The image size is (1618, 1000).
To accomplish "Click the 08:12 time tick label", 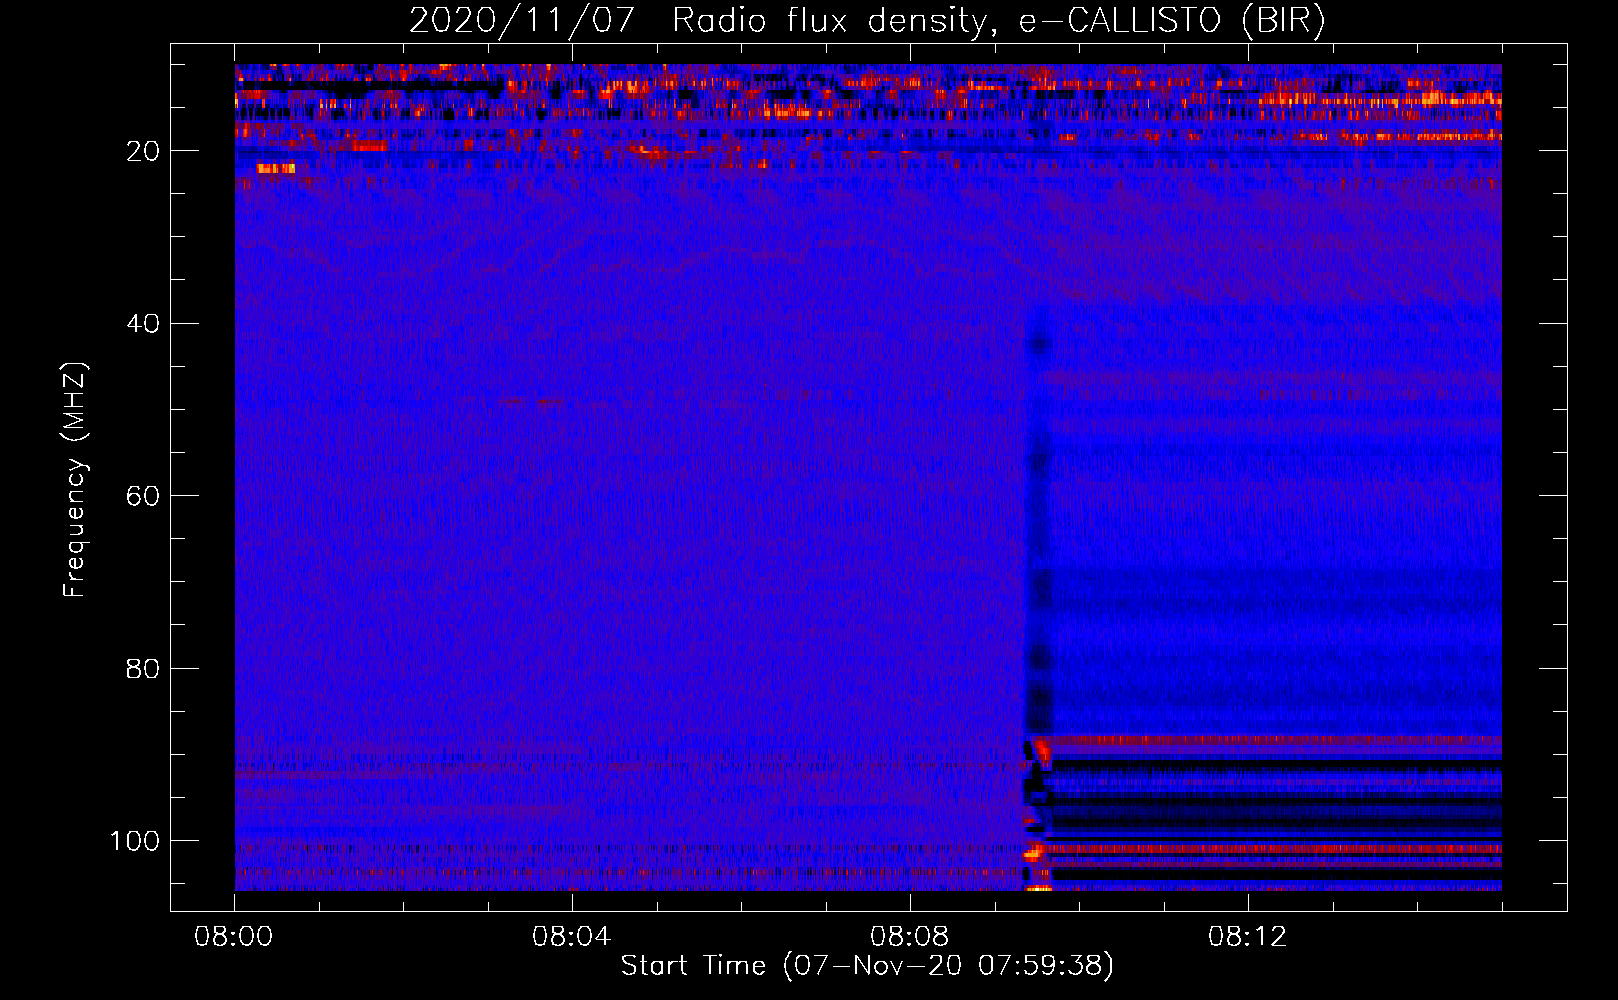I will [1248, 937].
